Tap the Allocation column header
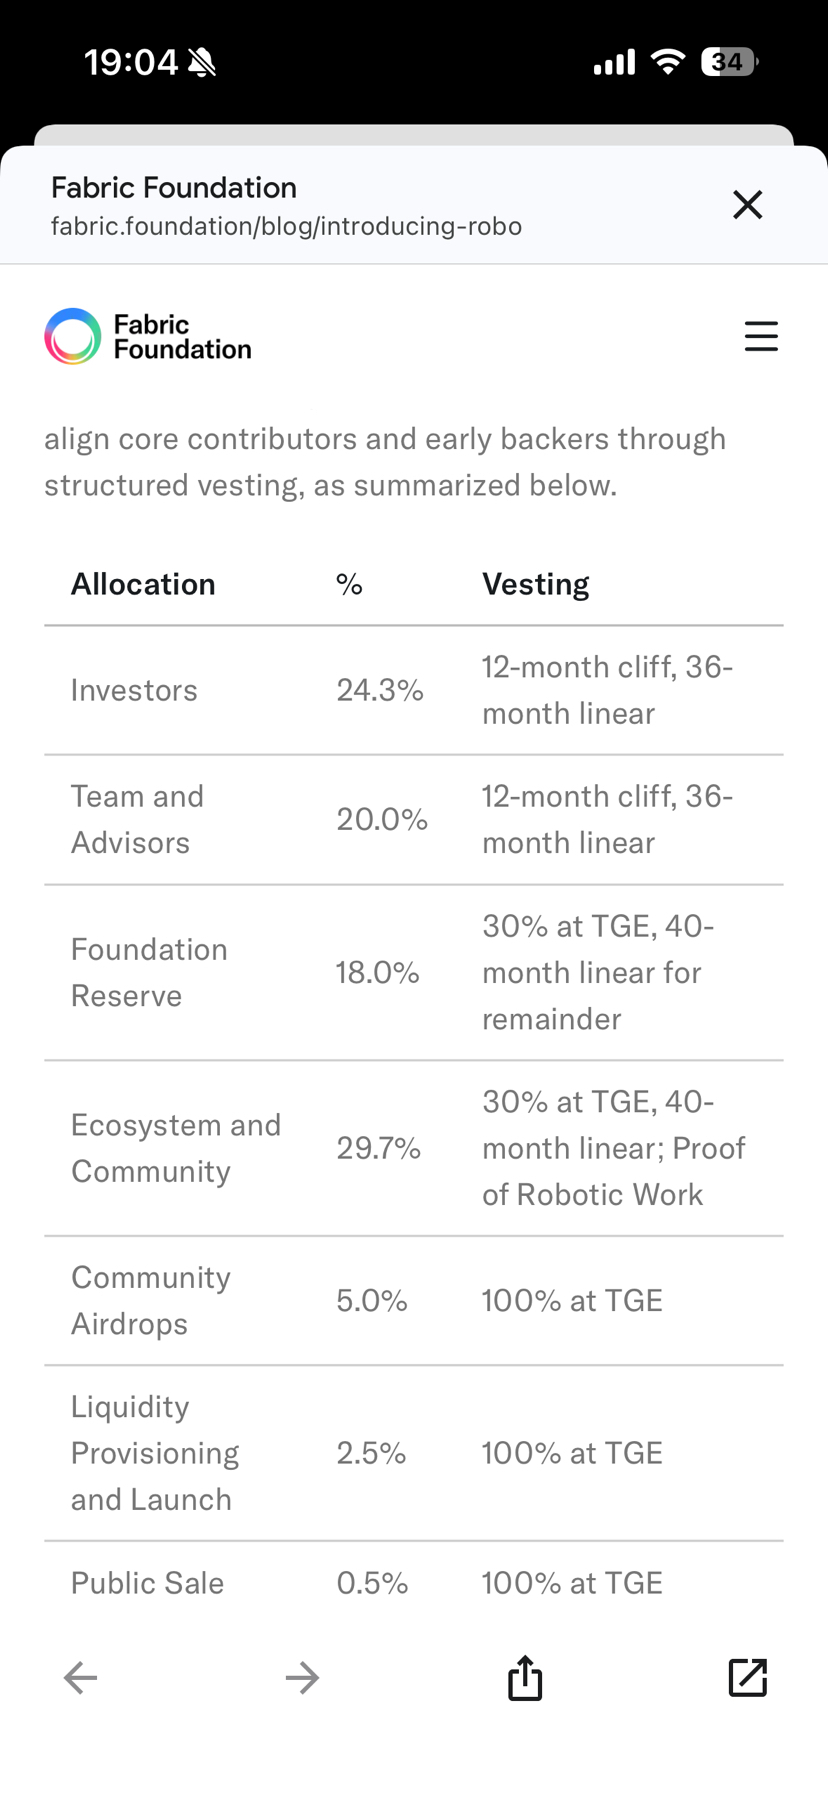The height and width of the screenshot is (1796, 828). [143, 584]
